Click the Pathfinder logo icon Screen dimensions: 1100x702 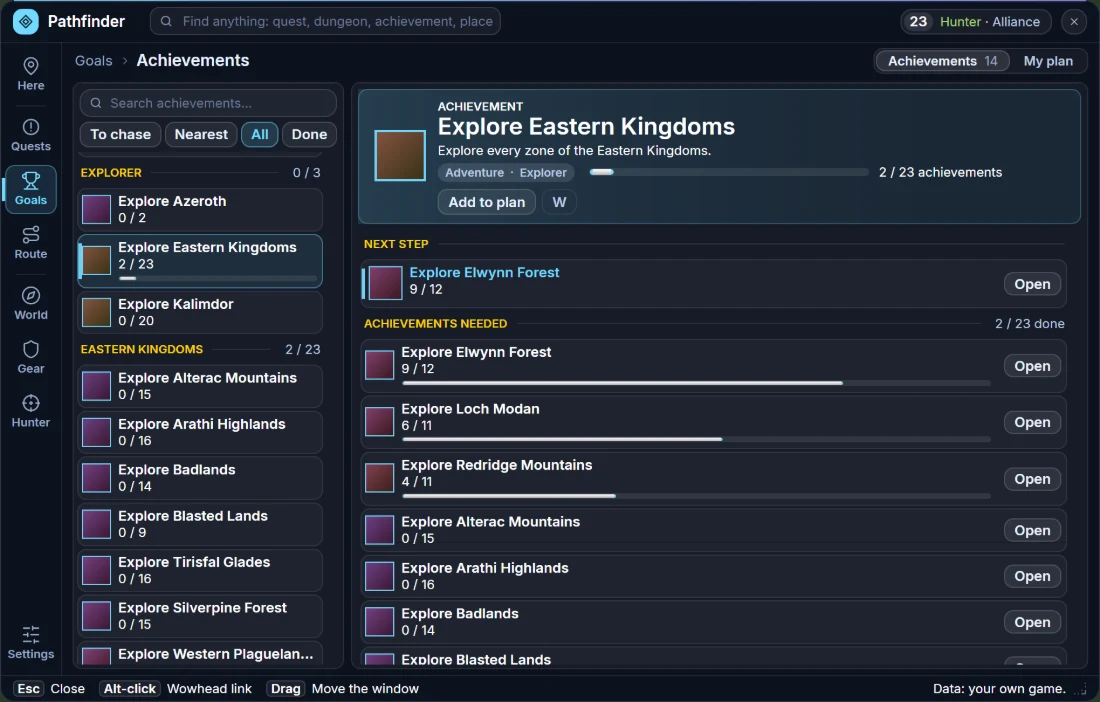[x=26, y=22]
